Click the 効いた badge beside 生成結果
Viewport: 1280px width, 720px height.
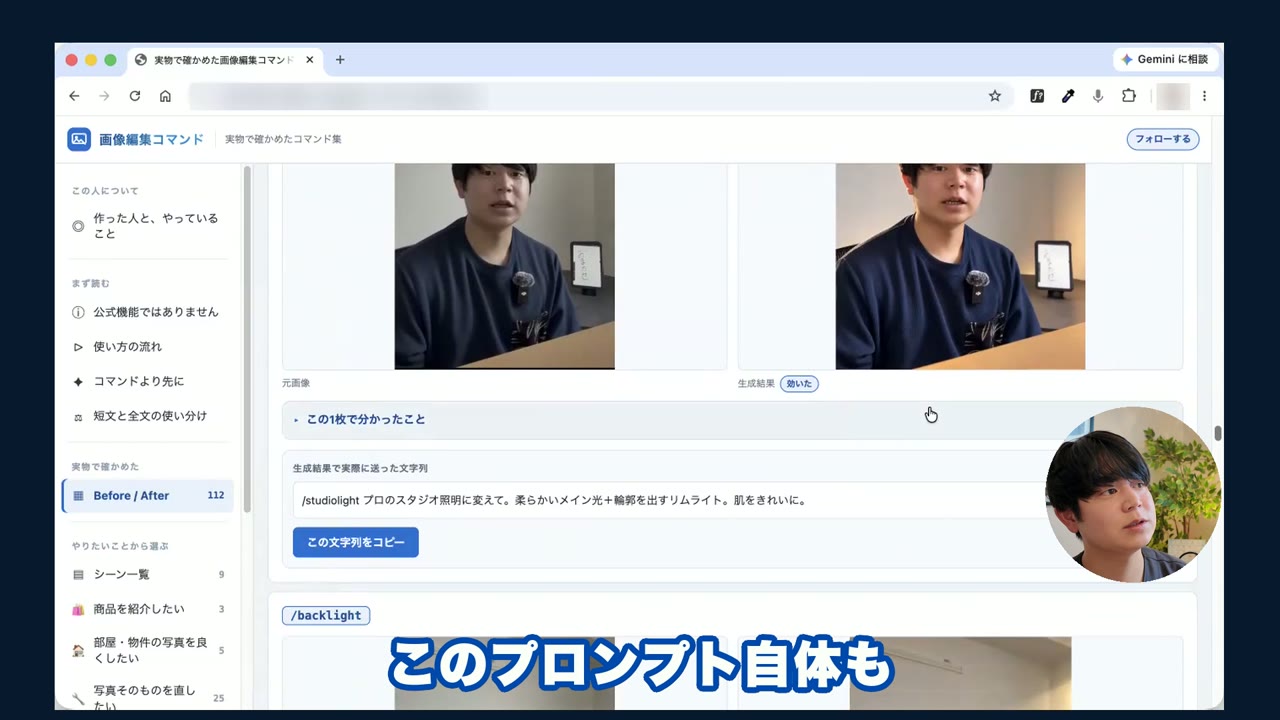(799, 384)
